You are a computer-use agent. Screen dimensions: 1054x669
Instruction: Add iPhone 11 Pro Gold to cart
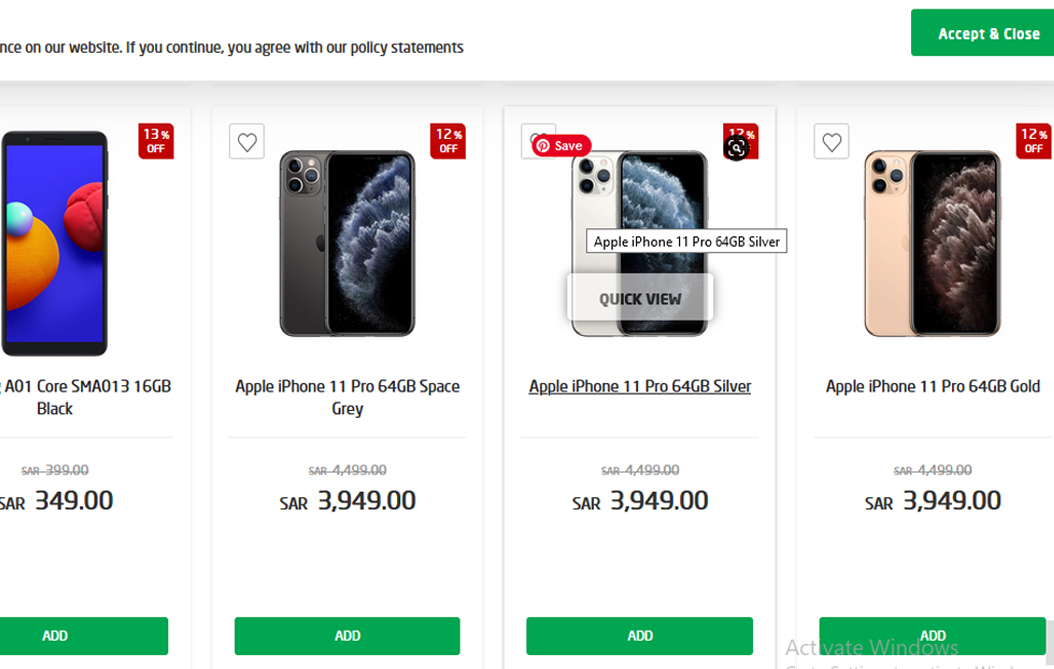932,636
